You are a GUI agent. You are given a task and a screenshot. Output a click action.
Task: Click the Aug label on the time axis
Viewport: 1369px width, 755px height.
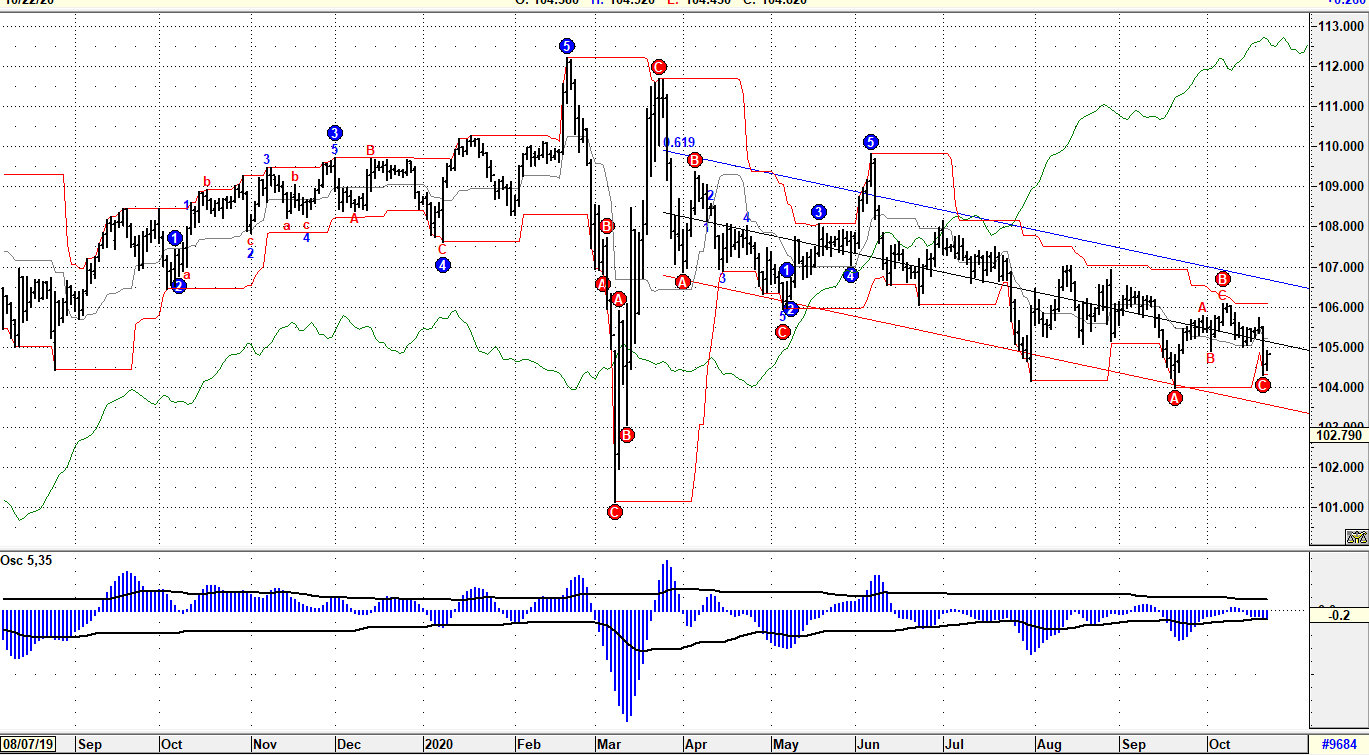1049,745
